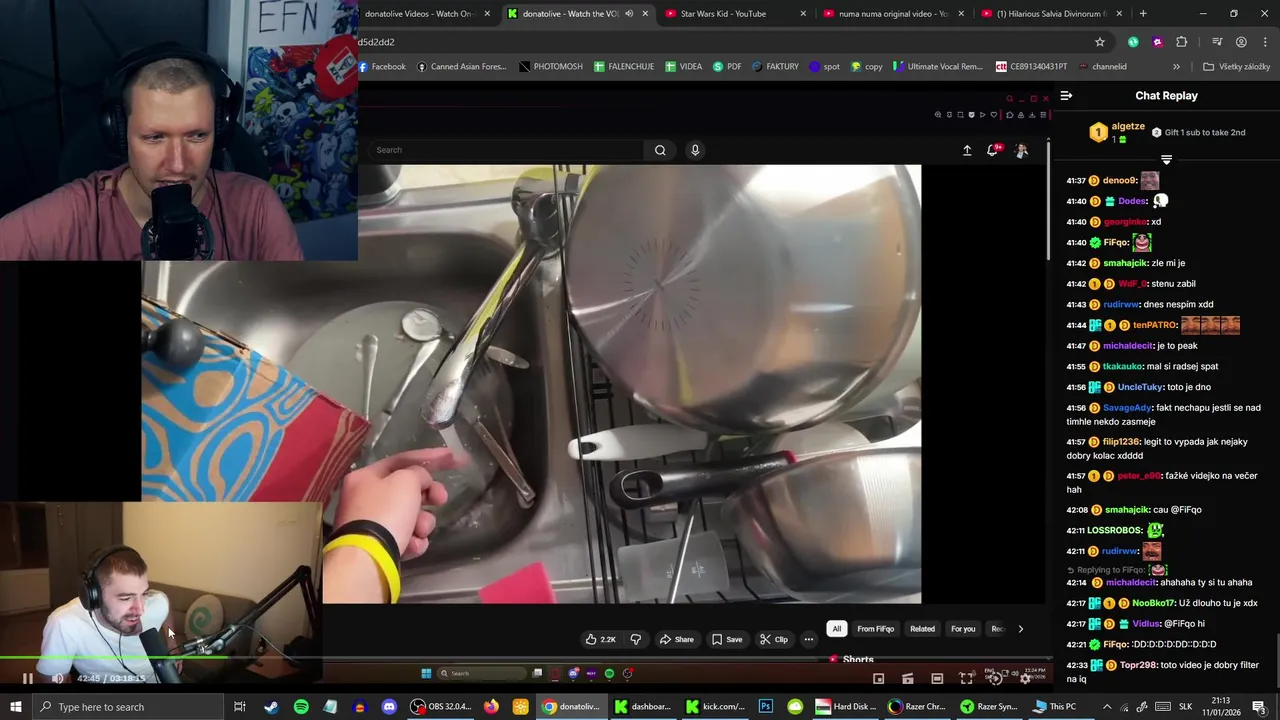The image size is (1280, 720).
Task: Open the Chrome three-dot menu
Action: pos(1264,42)
